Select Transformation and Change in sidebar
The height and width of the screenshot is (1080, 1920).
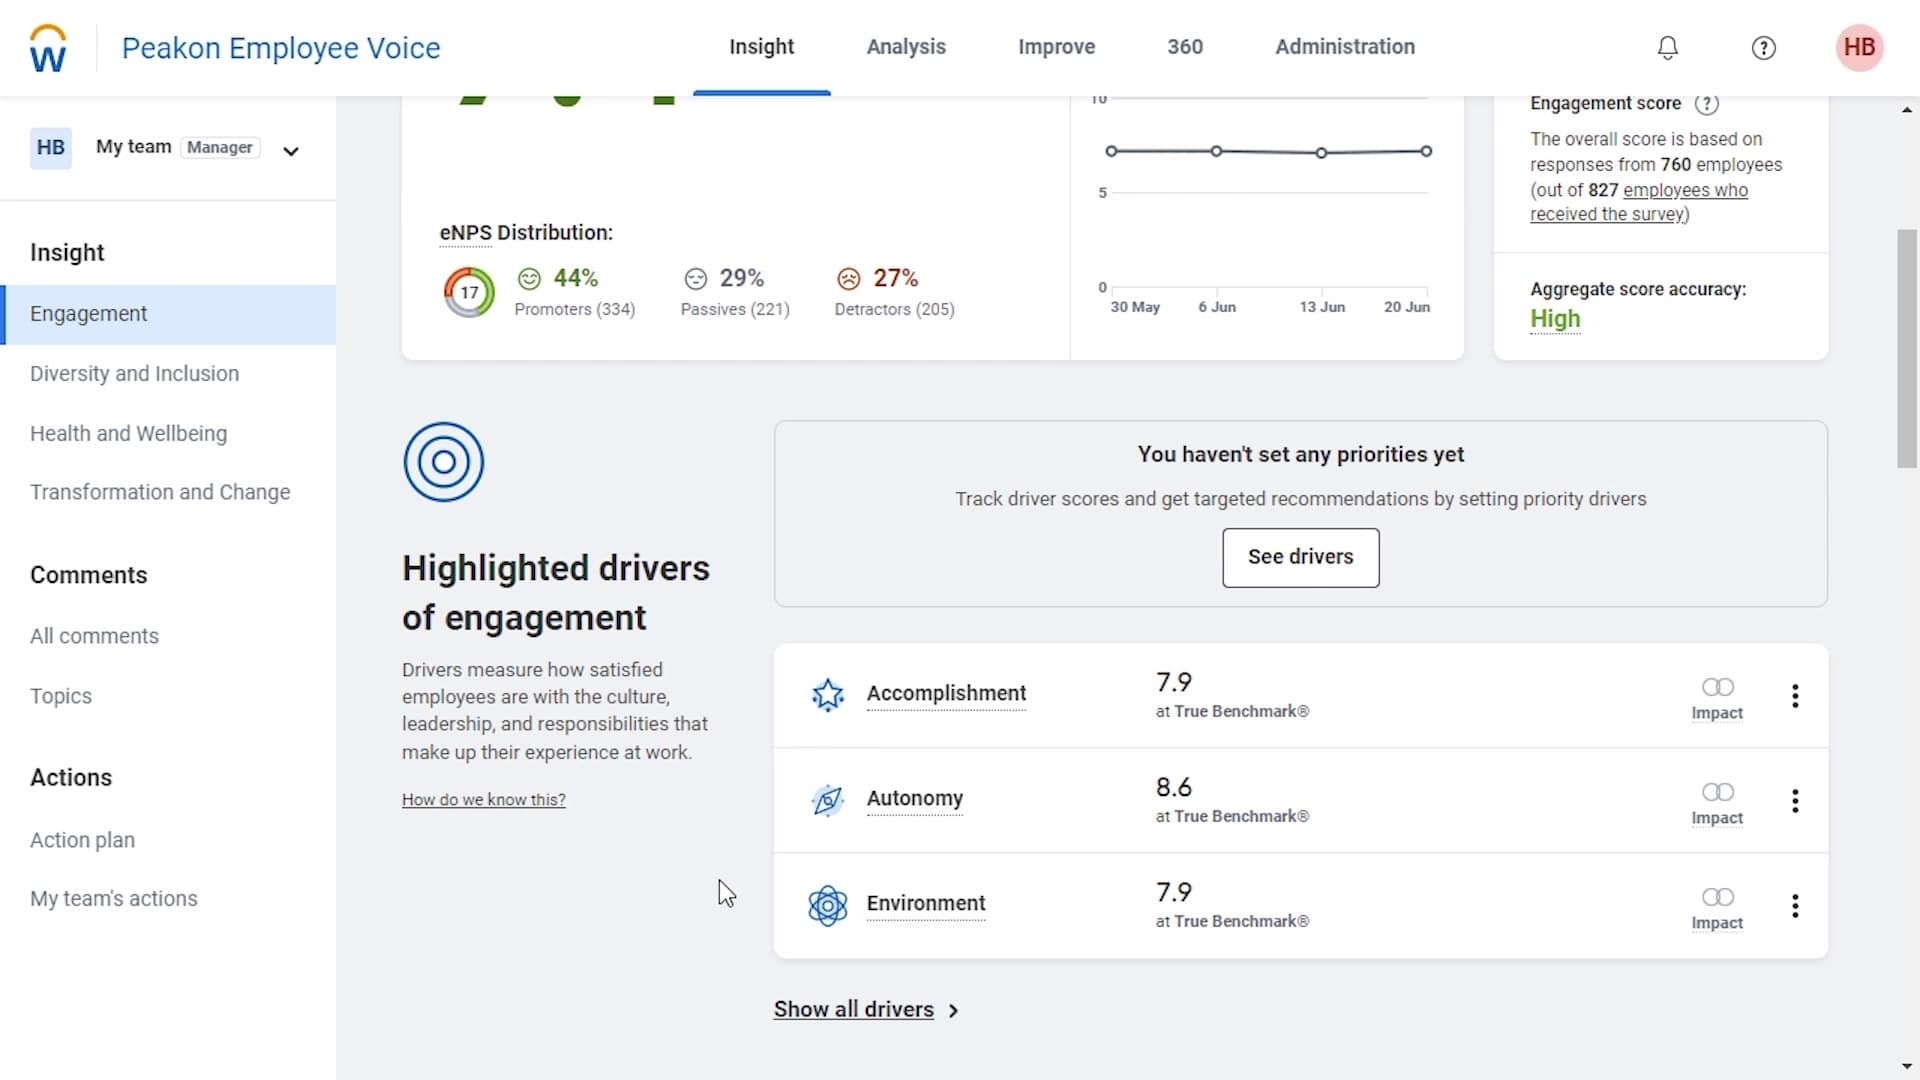point(160,493)
